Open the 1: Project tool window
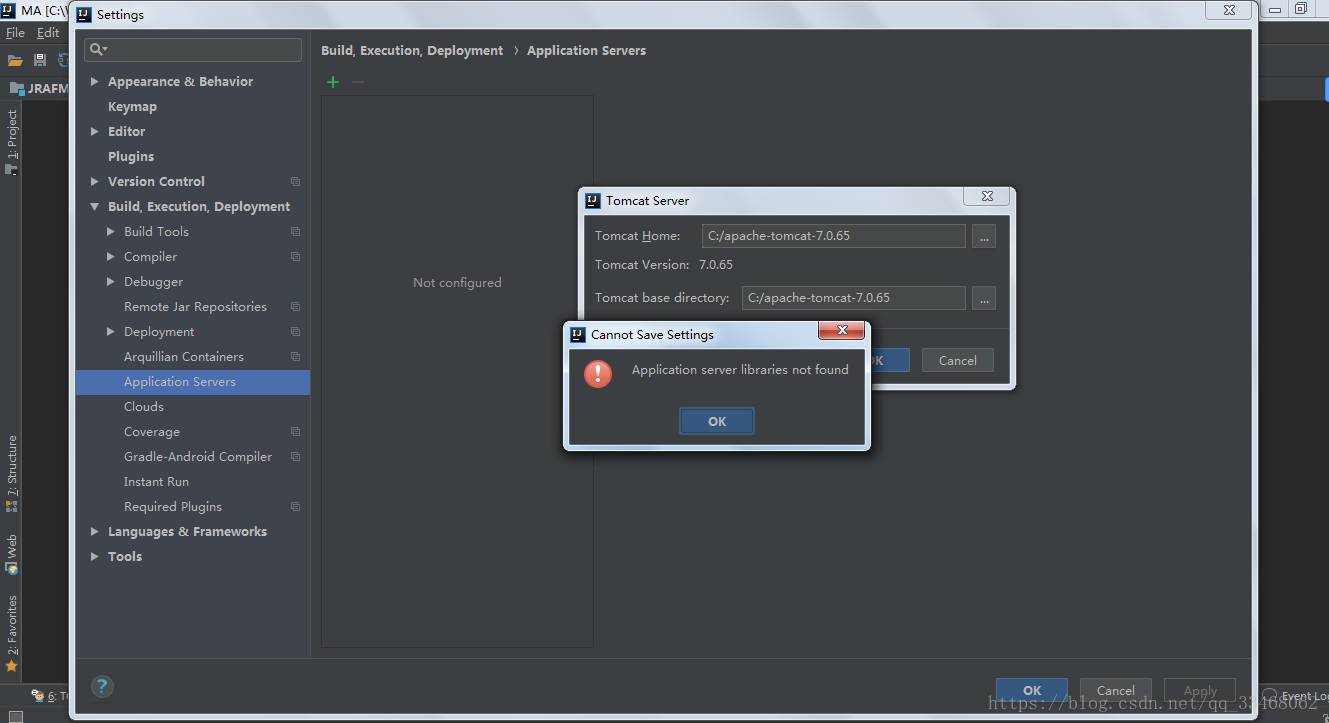This screenshot has width=1329, height=723. coord(12,141)
